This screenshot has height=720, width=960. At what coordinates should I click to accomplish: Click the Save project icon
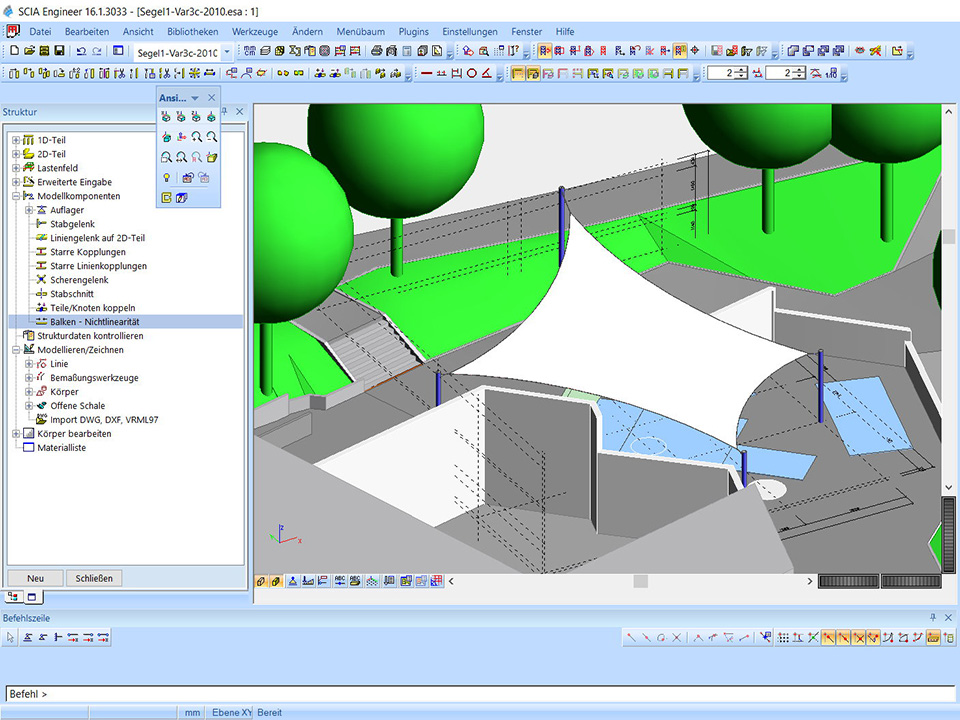coord(59,51)
